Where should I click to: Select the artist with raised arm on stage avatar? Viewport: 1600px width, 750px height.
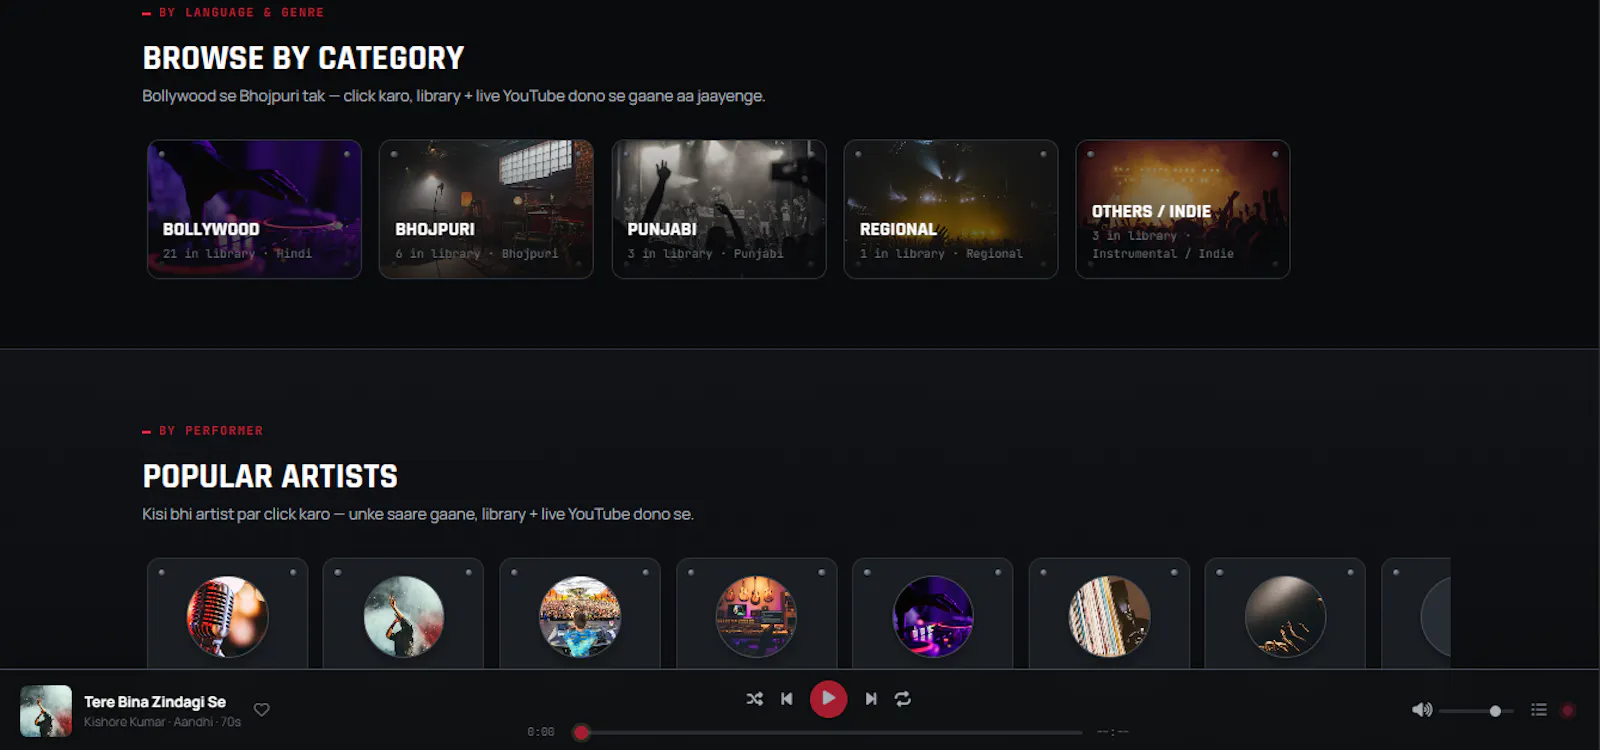[x=404, y=616]
